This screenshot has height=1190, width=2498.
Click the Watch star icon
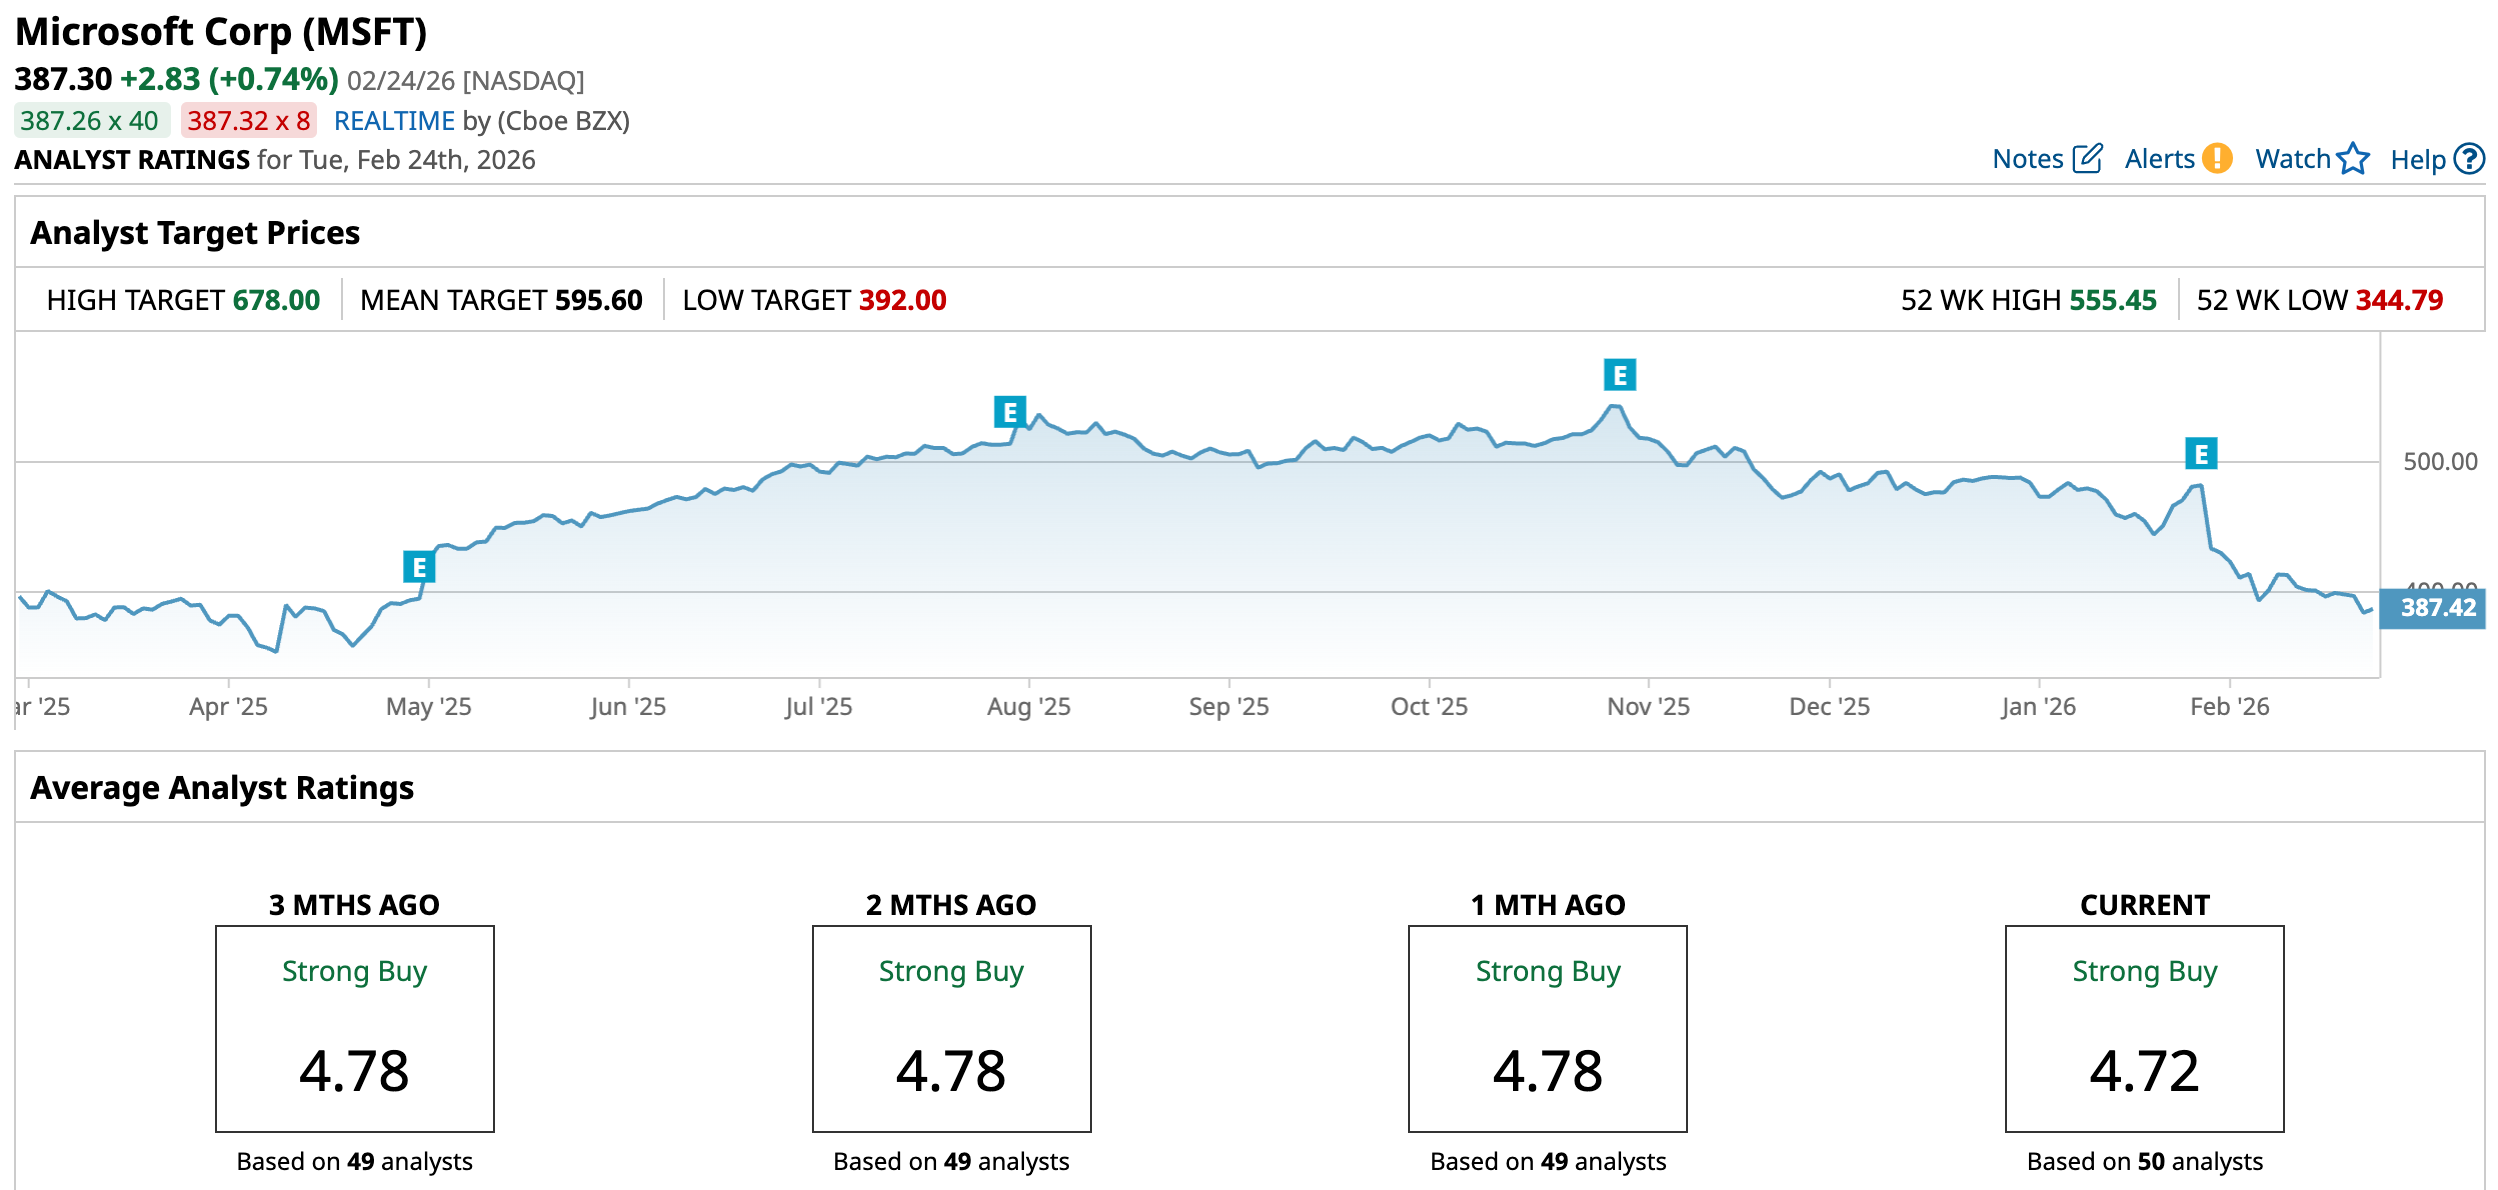(x=2353, y=159)
